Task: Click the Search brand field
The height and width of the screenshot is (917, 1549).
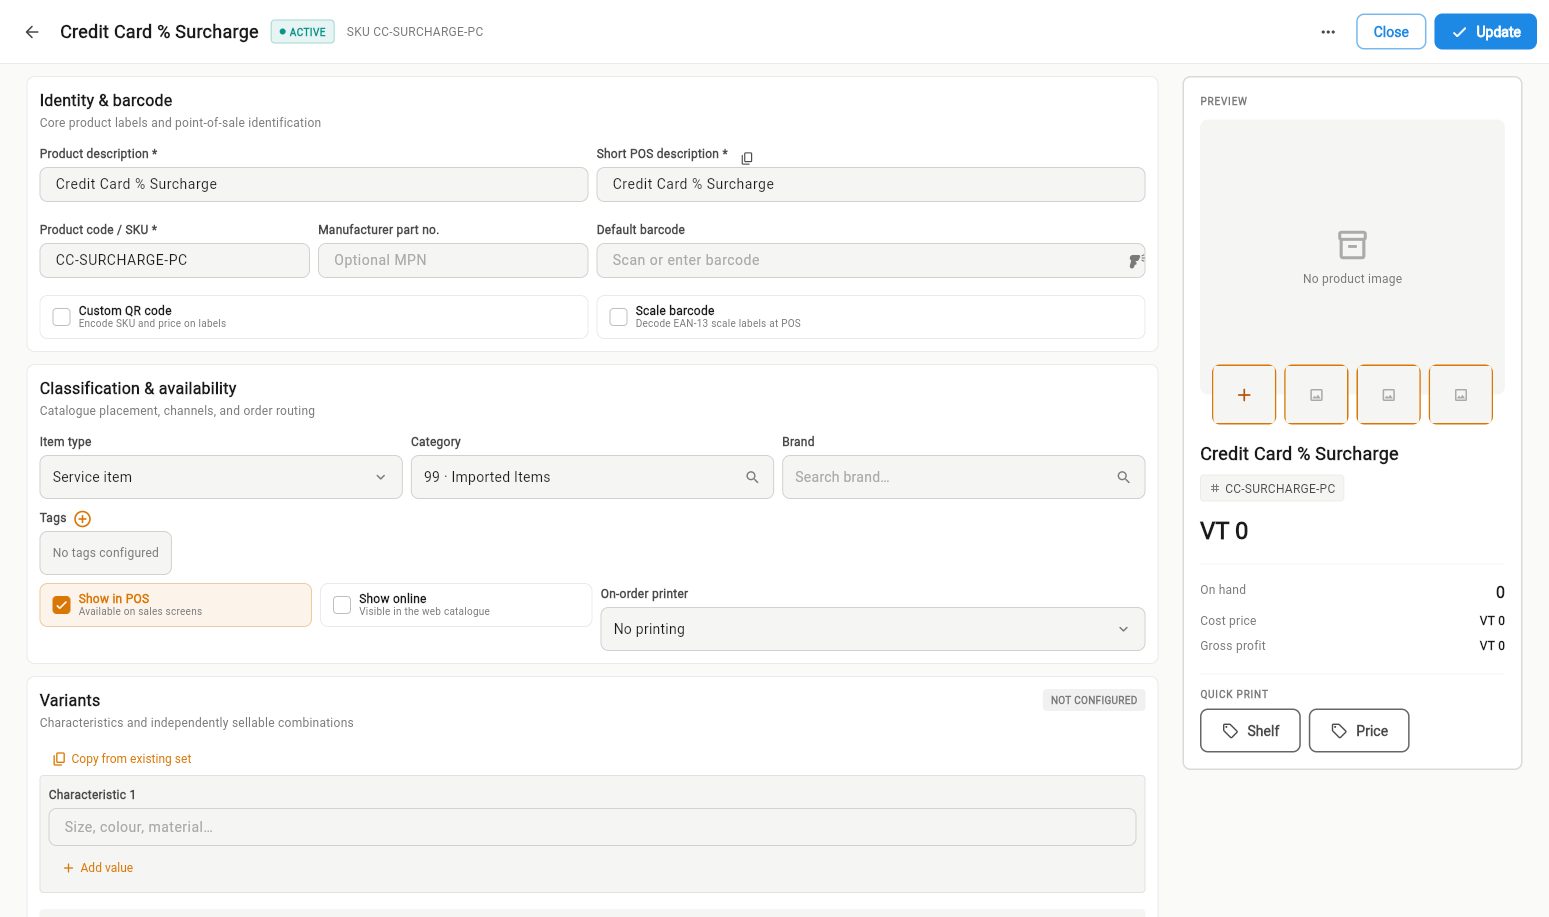Action: 963,477
